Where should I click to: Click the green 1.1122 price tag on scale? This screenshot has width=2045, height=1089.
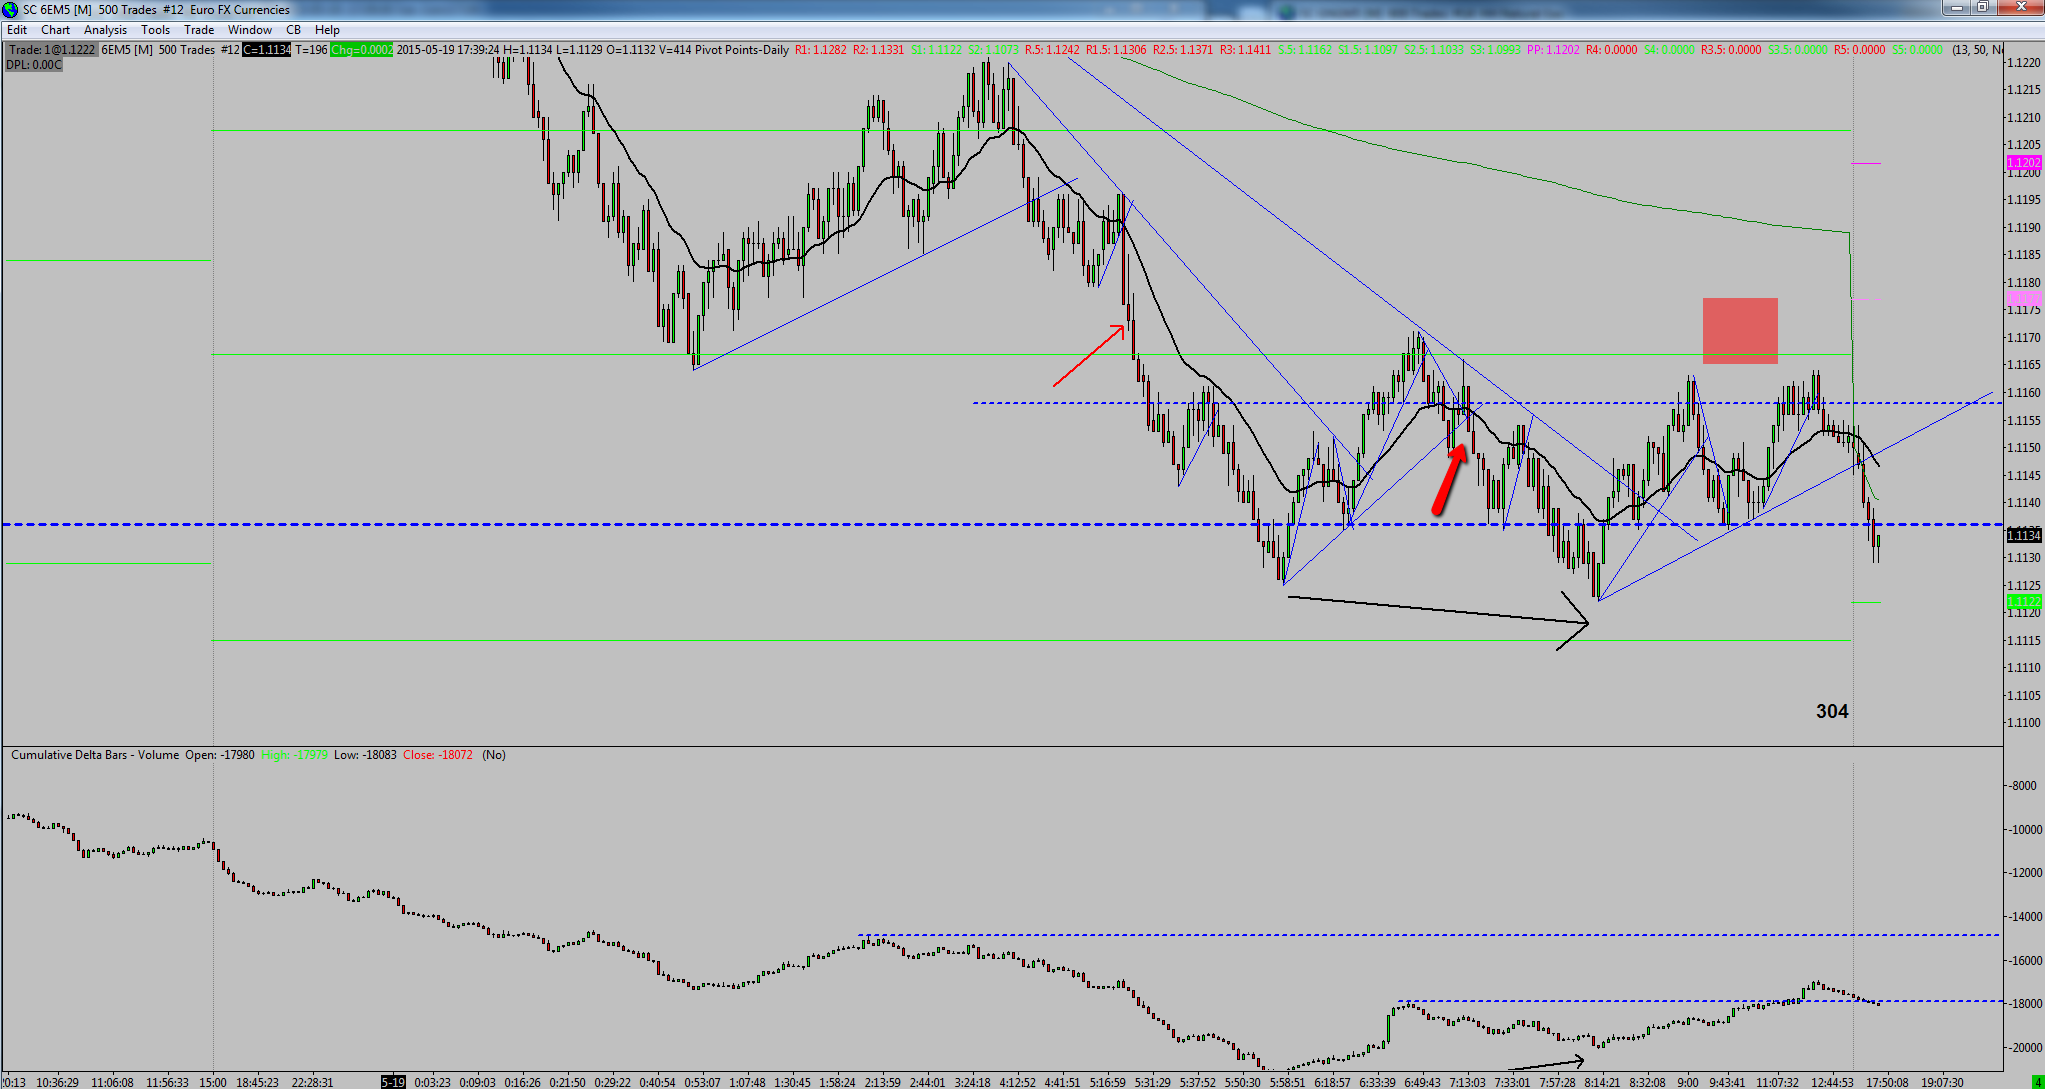2024,601
